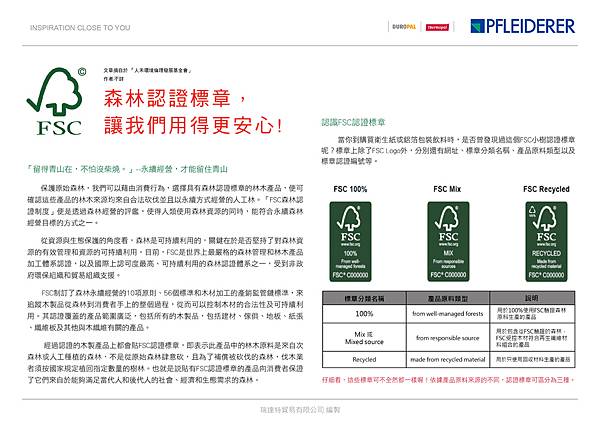Click the table header '說明'
The height and width of the screenshot is (425, 600).
[x=532, y=298]
